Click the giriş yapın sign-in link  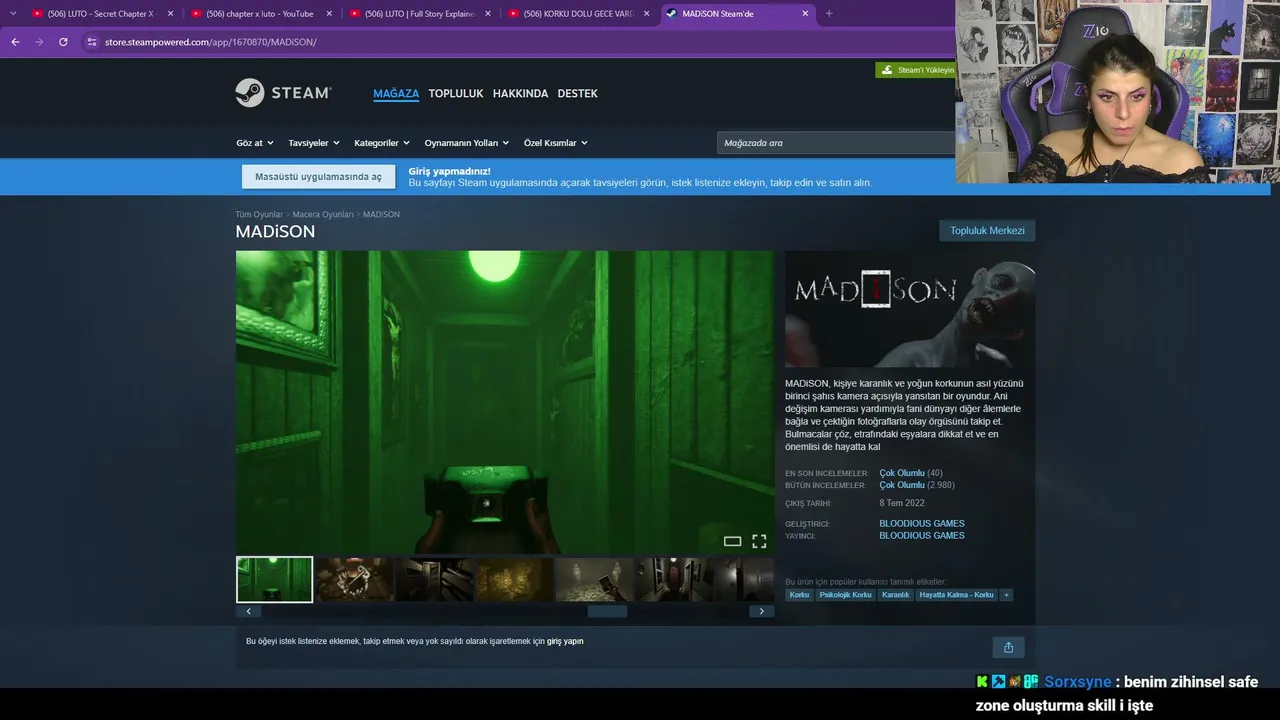click(x=565, y=641)
